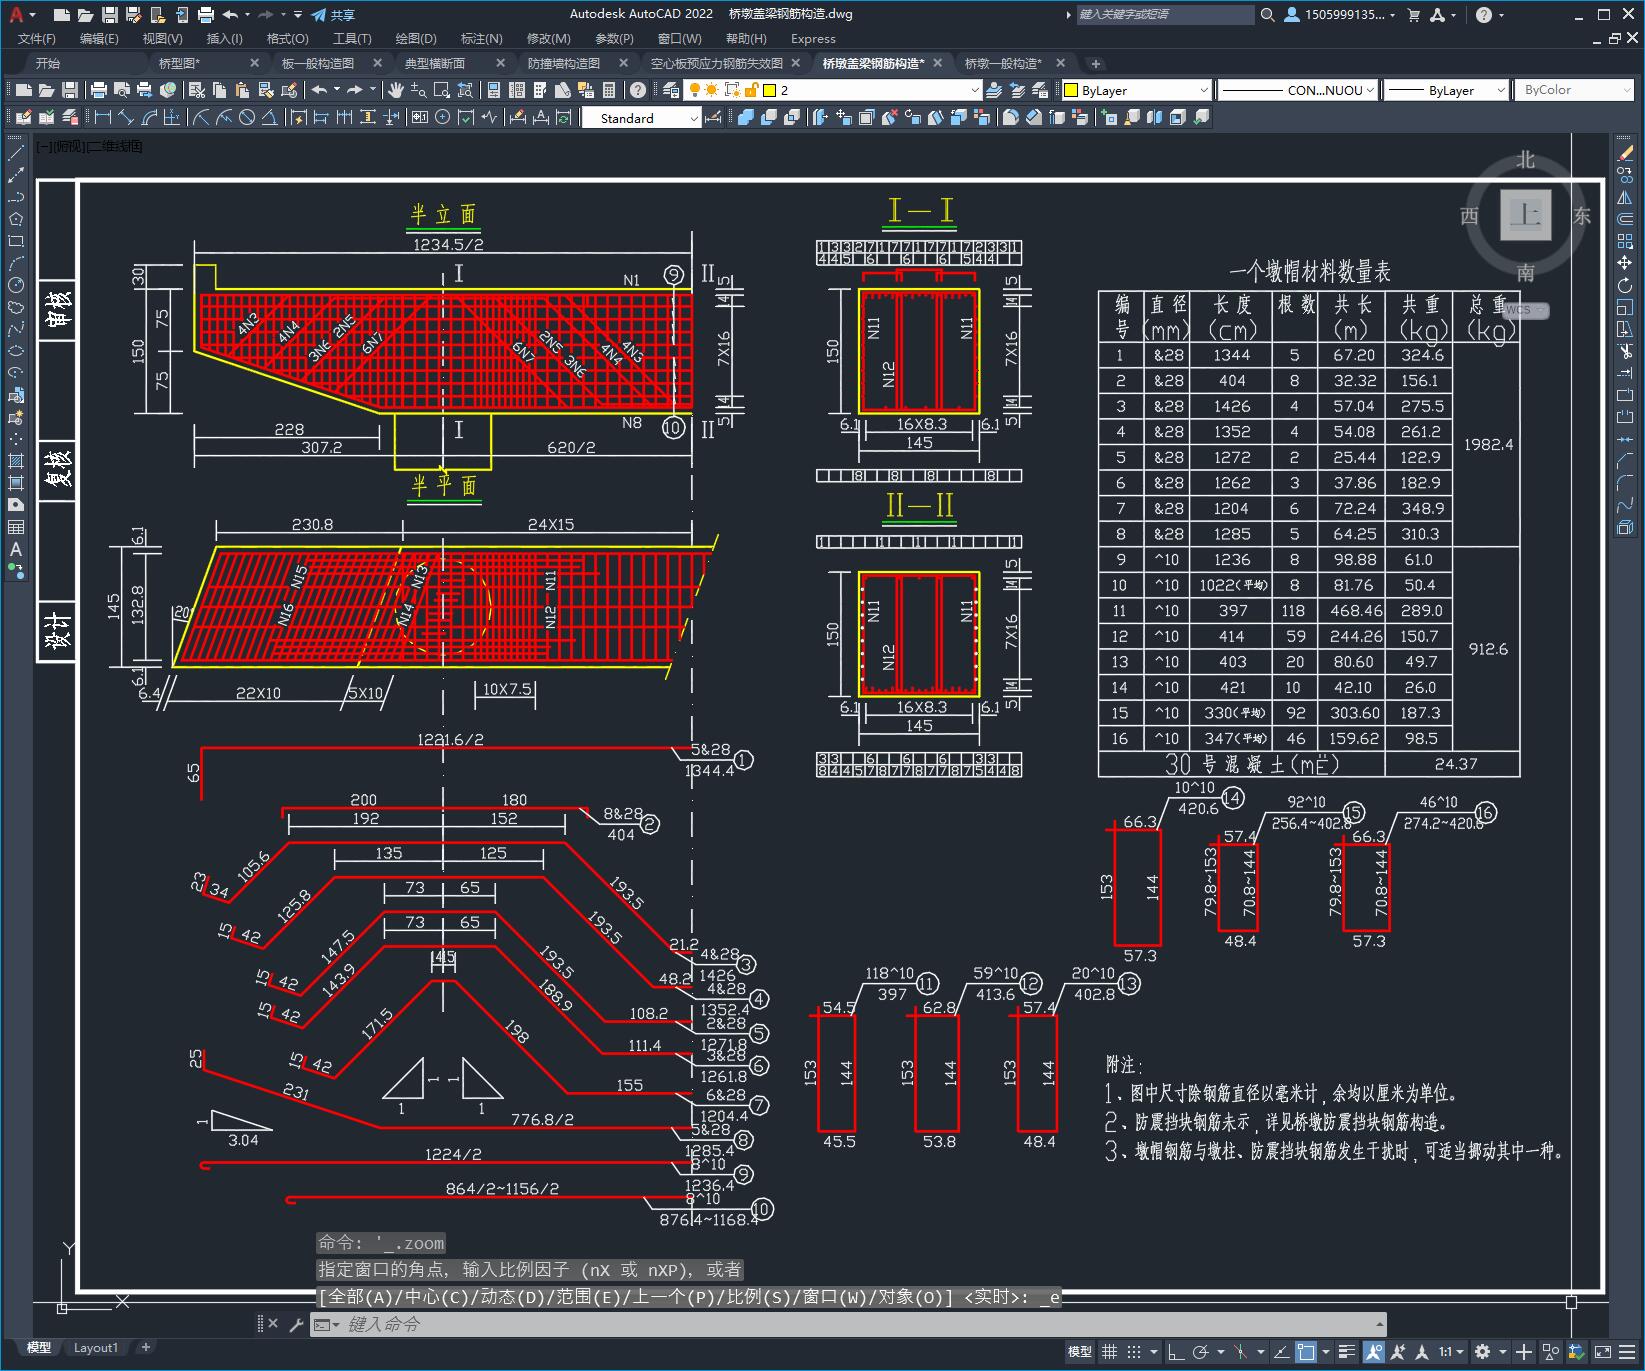
Task: Open workspace switching gear icon
Action: 1483,1352
